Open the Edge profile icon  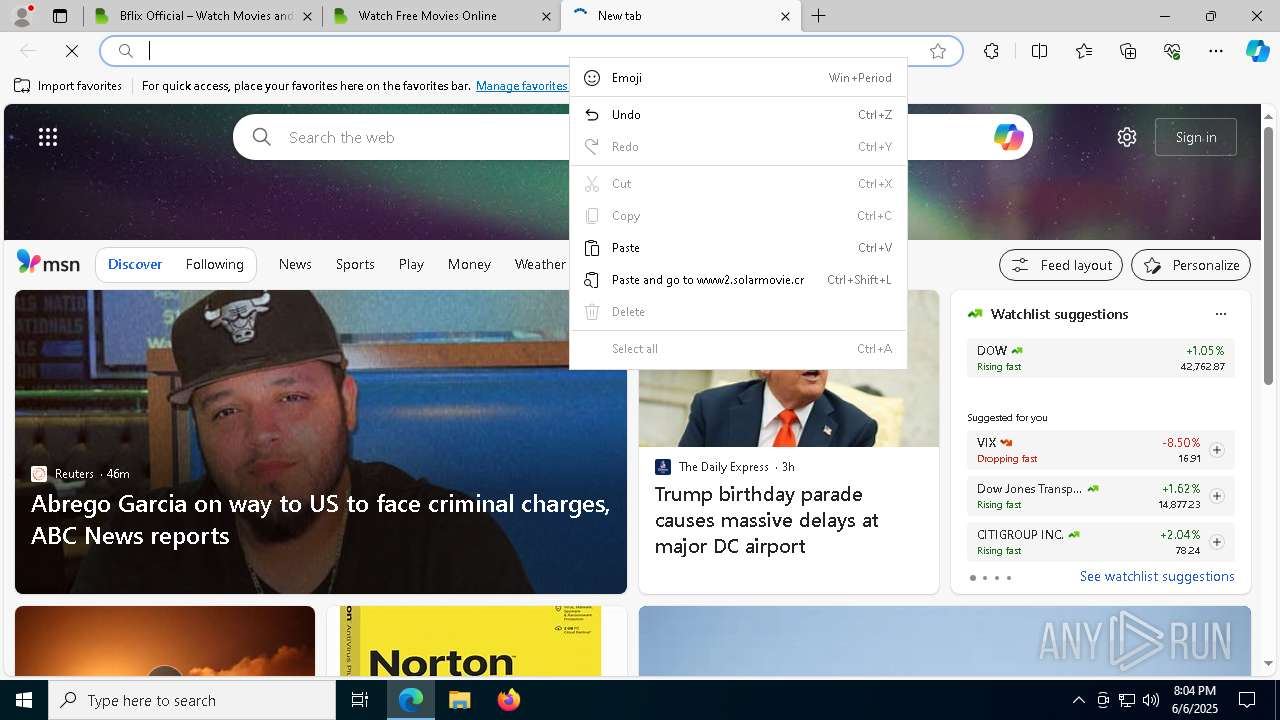click(x=21, y=16)
